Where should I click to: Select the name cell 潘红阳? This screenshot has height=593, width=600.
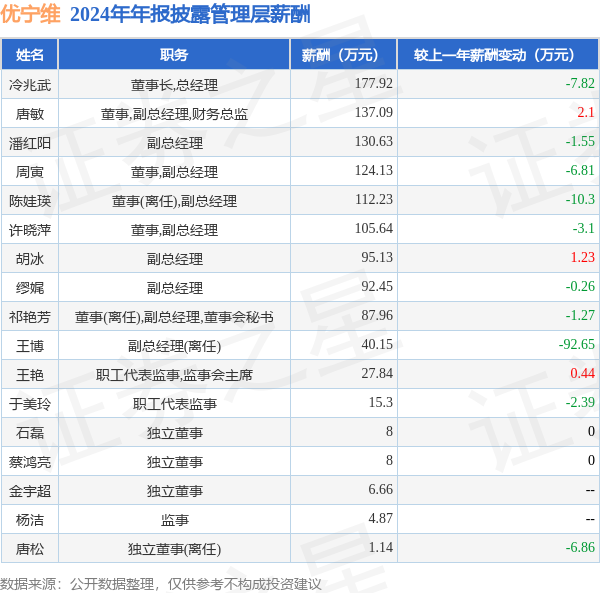(x=29, y=143)
